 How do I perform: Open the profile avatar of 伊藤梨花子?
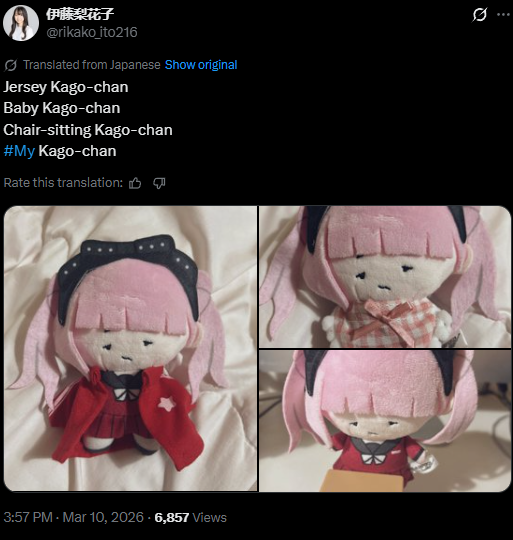click(x=21, y=23)
